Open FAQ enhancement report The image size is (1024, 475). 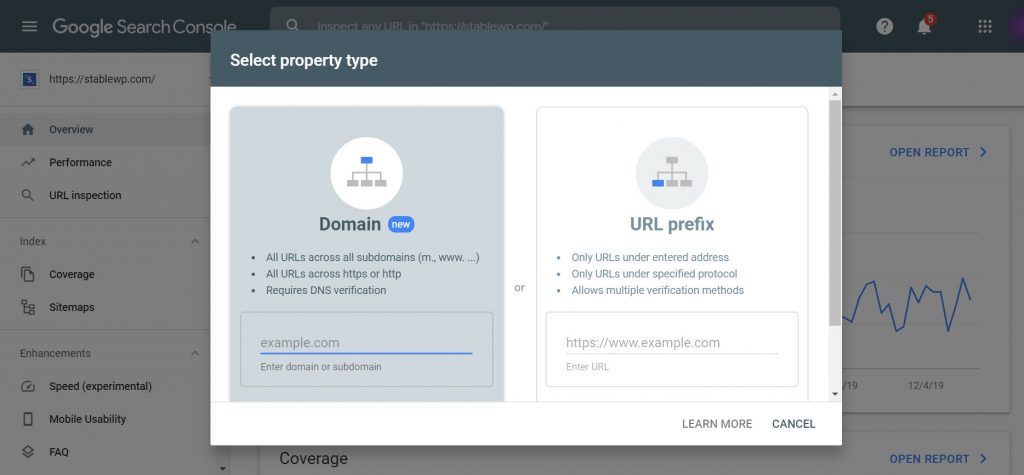(59, 451)
